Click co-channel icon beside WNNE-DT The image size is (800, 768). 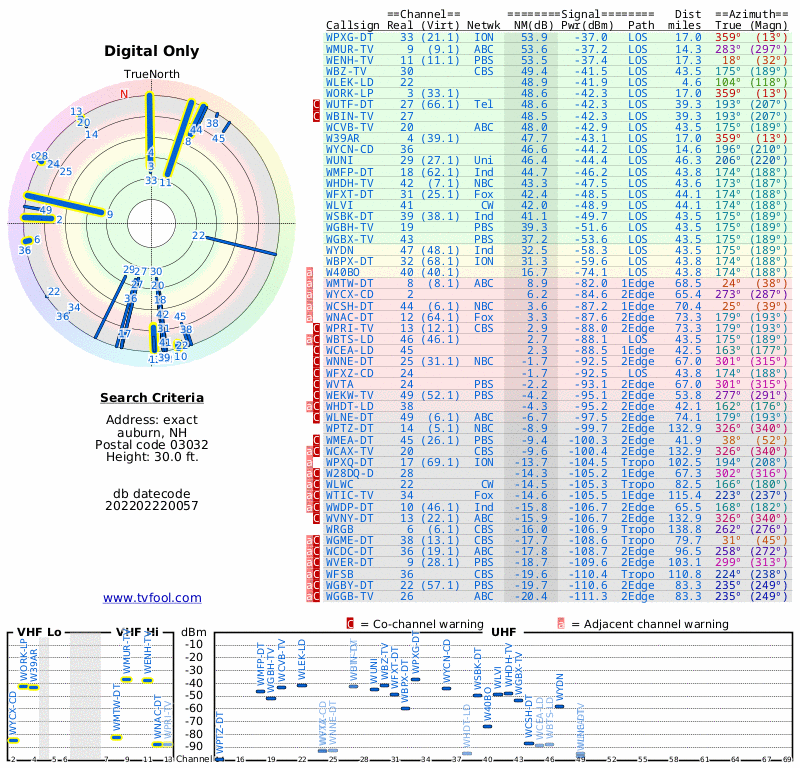pos(316,361)
